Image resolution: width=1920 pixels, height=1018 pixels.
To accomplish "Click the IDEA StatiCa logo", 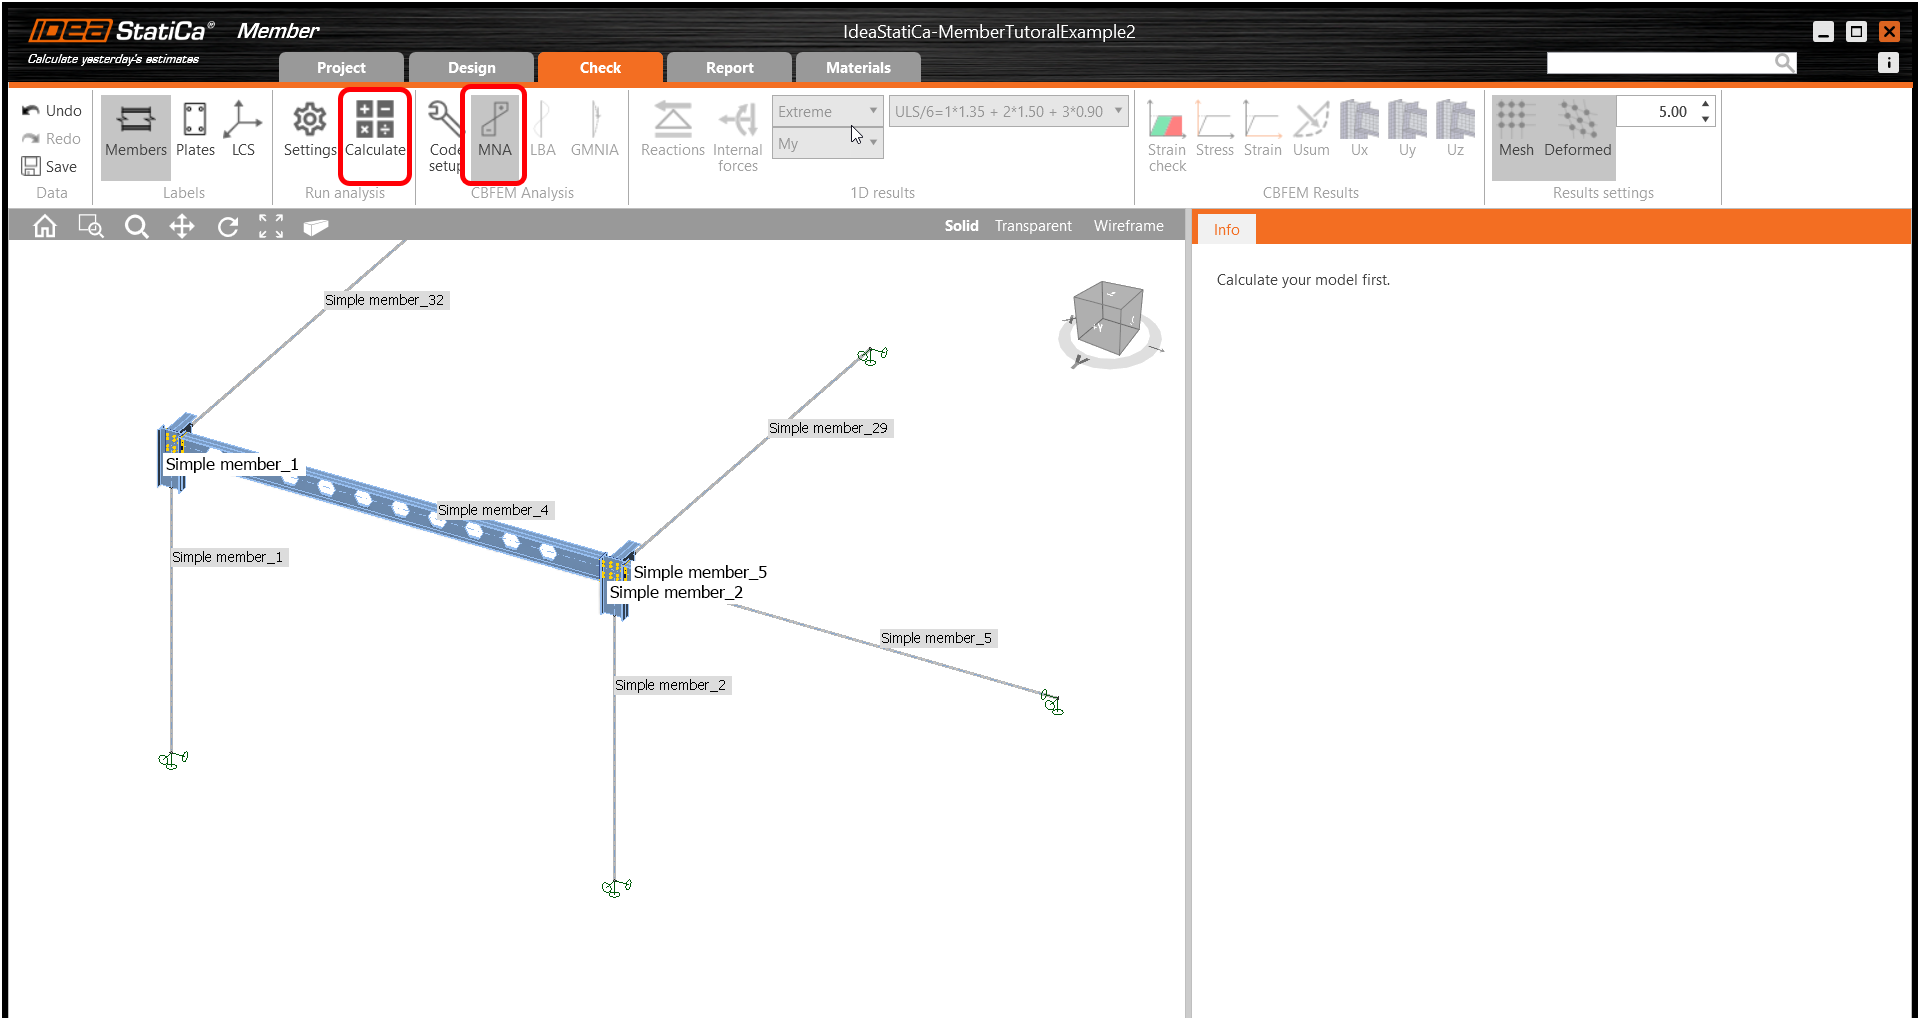I will coord(121,32).
